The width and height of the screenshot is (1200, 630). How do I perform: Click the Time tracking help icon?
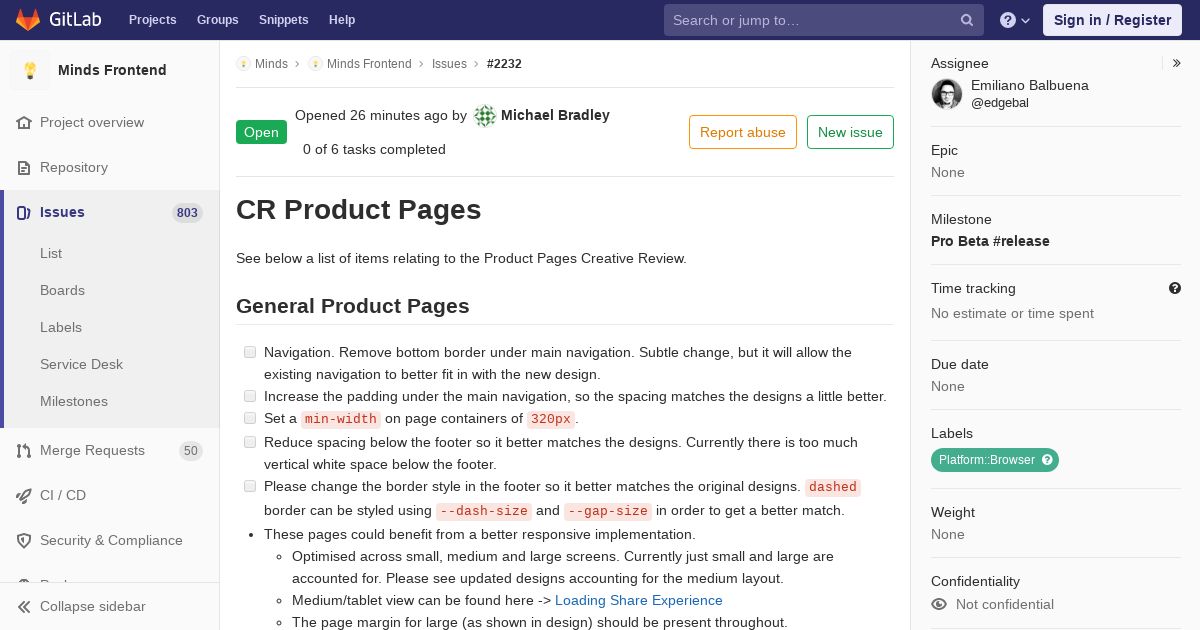tap(1175, 288)
